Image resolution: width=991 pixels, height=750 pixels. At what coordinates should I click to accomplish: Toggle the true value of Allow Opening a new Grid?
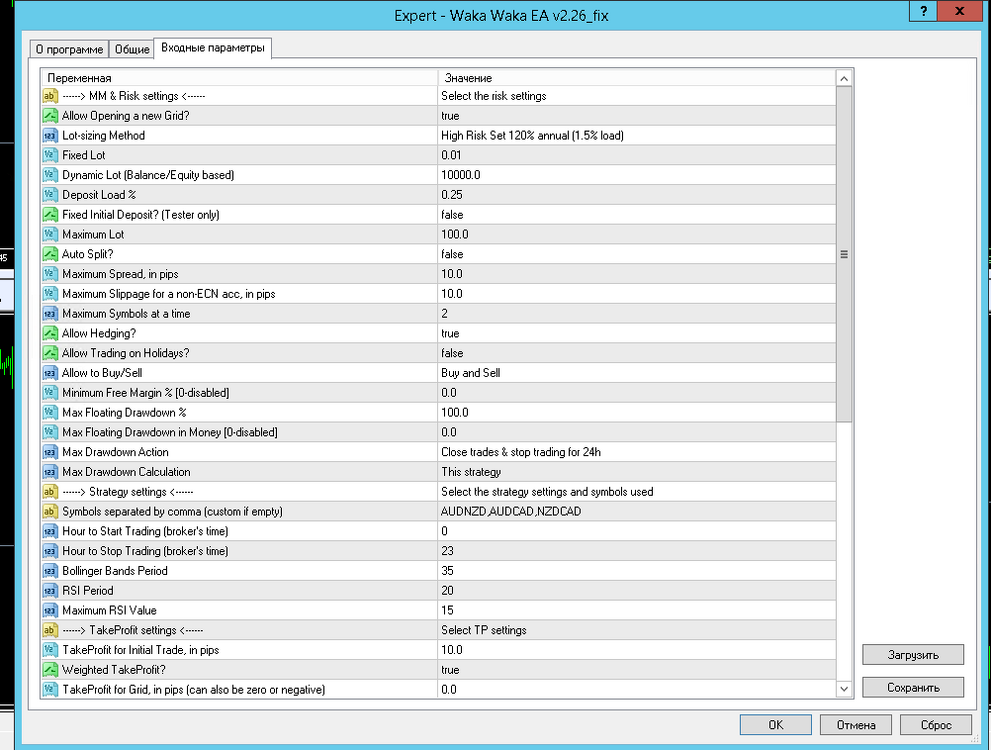(636, 116)
